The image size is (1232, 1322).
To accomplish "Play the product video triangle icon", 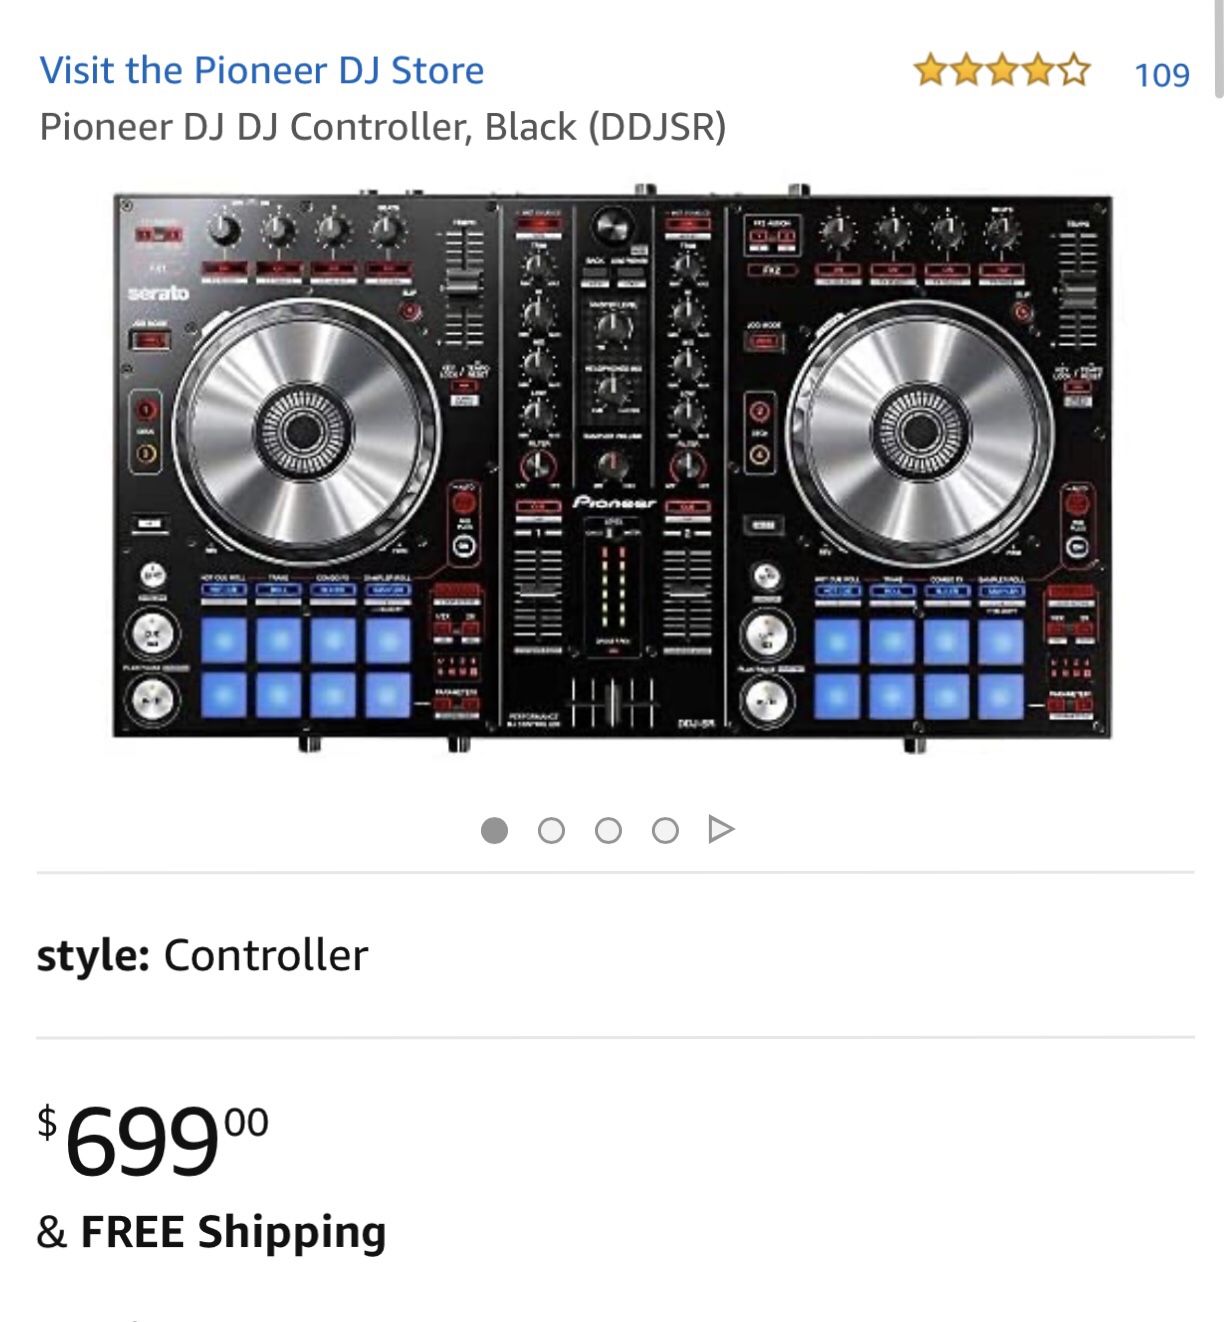I will [720, 829].
